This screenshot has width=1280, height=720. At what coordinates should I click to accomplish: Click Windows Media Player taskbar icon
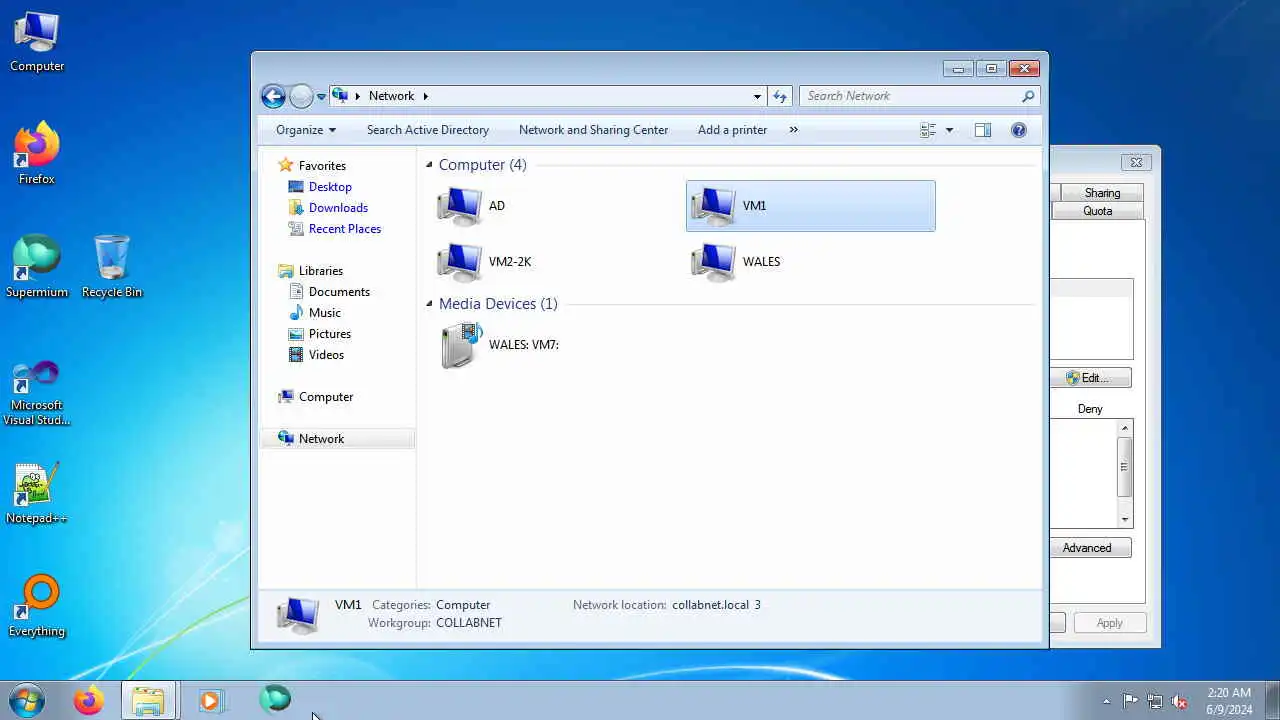click(210, 700)
